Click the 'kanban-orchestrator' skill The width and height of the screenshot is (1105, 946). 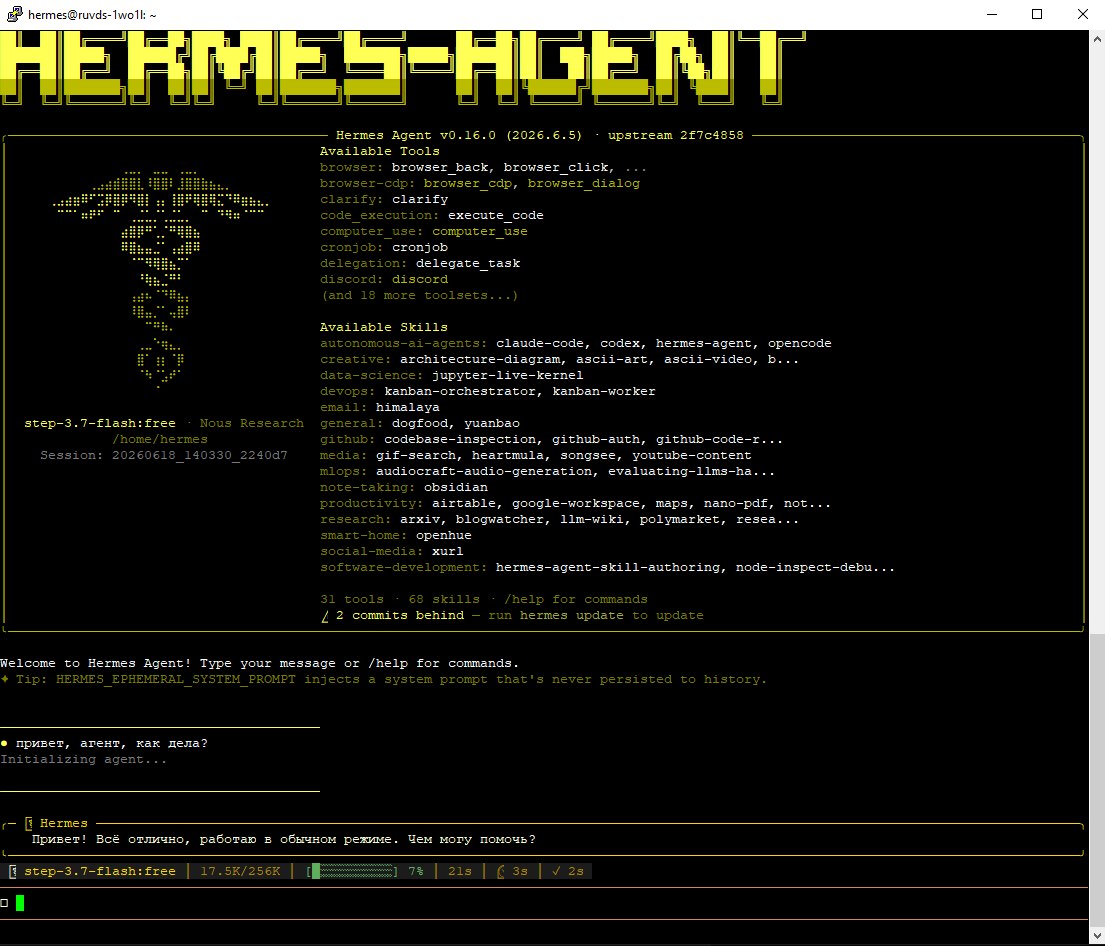point(459,391)
